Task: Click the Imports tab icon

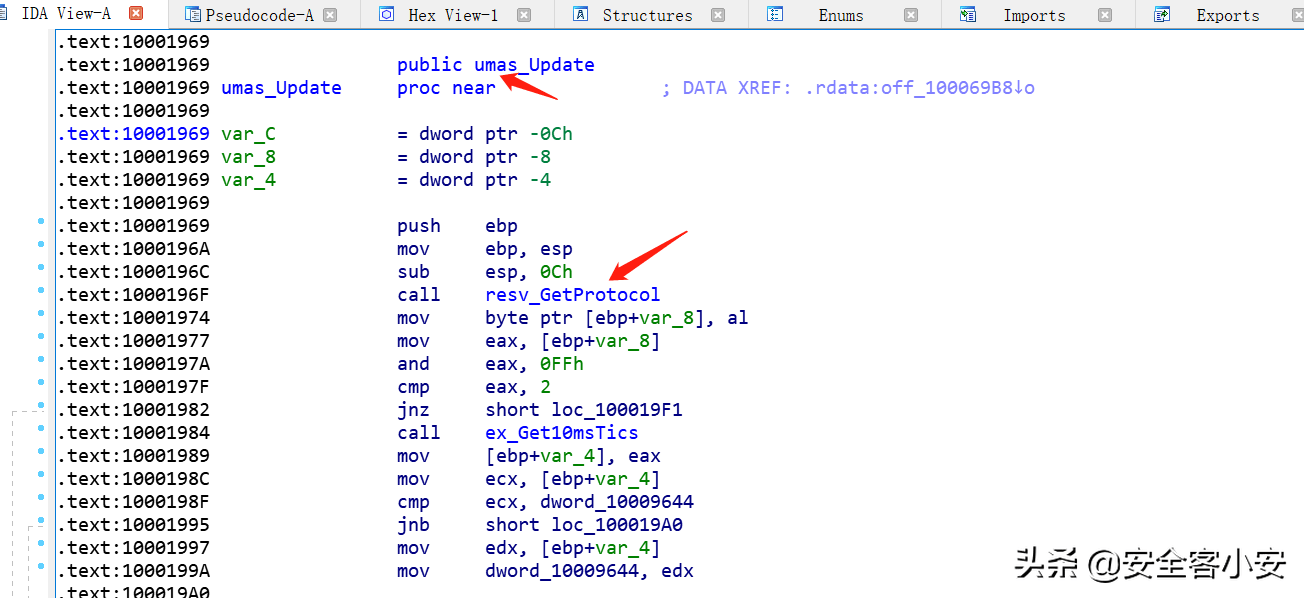Action: tap(968, 15)
